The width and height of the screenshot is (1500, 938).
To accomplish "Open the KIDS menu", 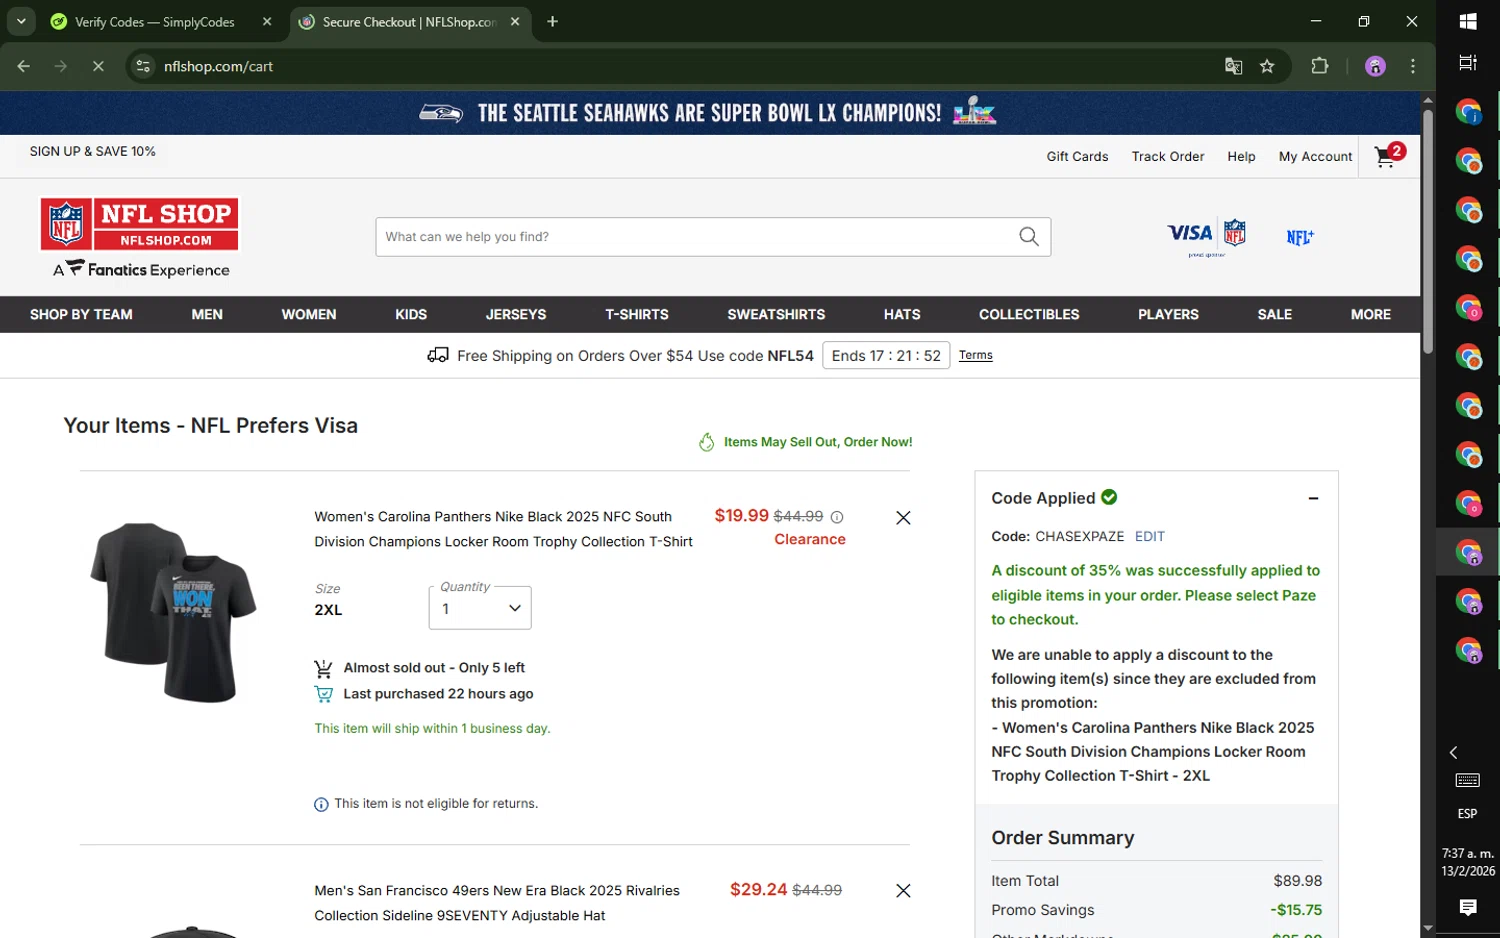I will pyautogui.click(x=411, y=314).
